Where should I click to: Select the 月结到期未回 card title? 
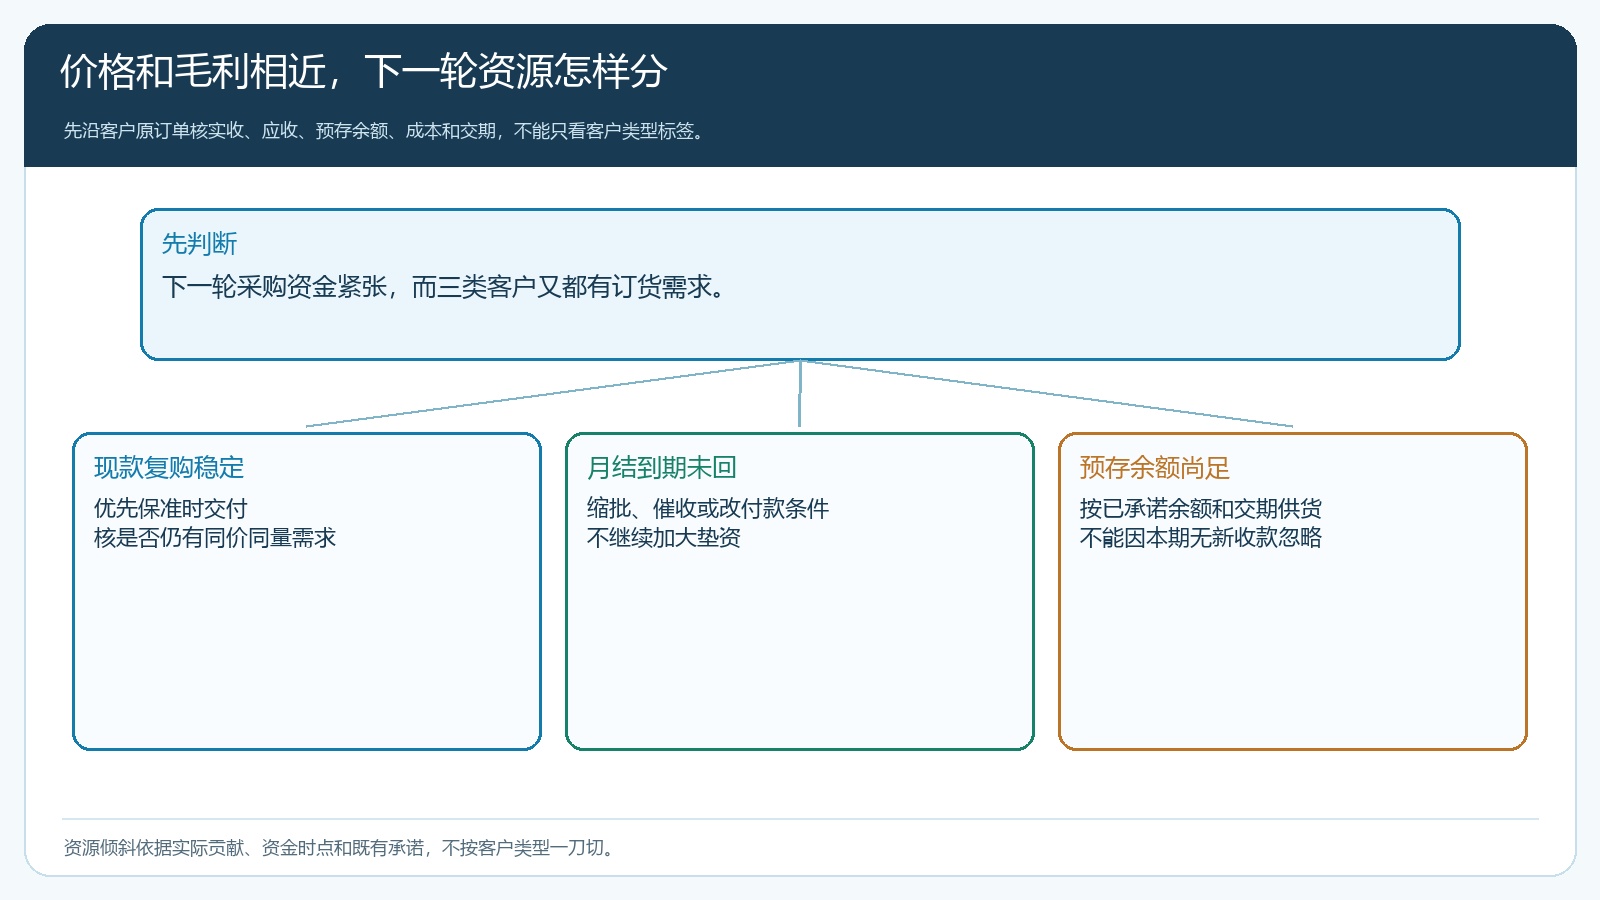661,467
